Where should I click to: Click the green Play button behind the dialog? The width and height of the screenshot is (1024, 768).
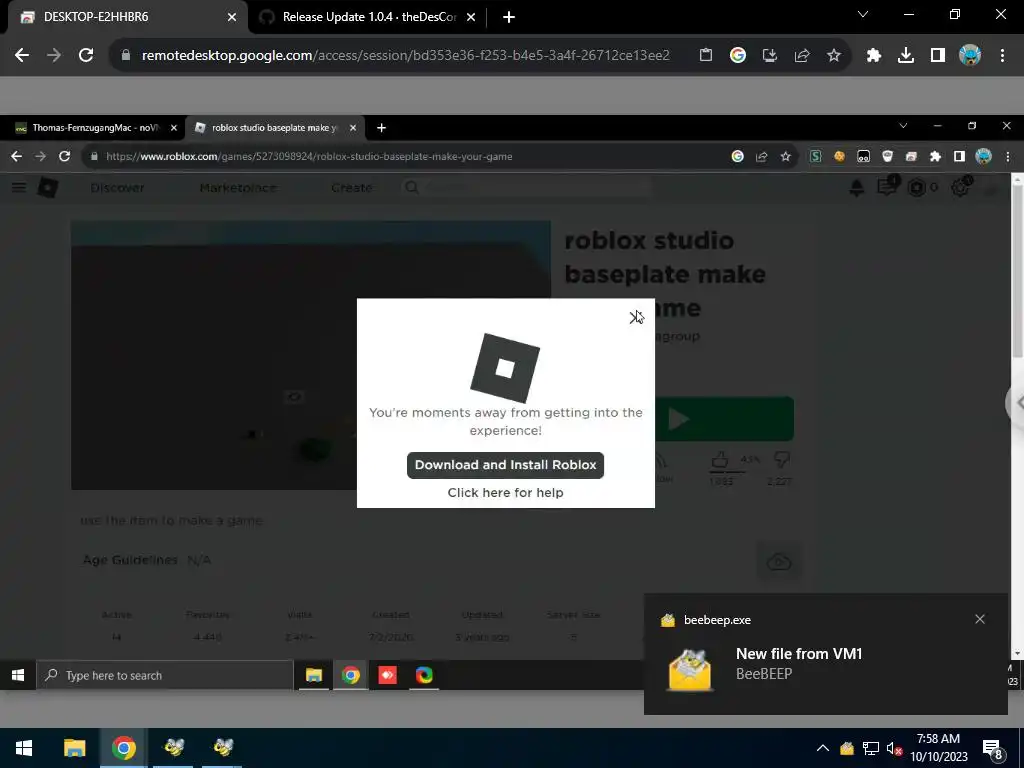(724, 419)
